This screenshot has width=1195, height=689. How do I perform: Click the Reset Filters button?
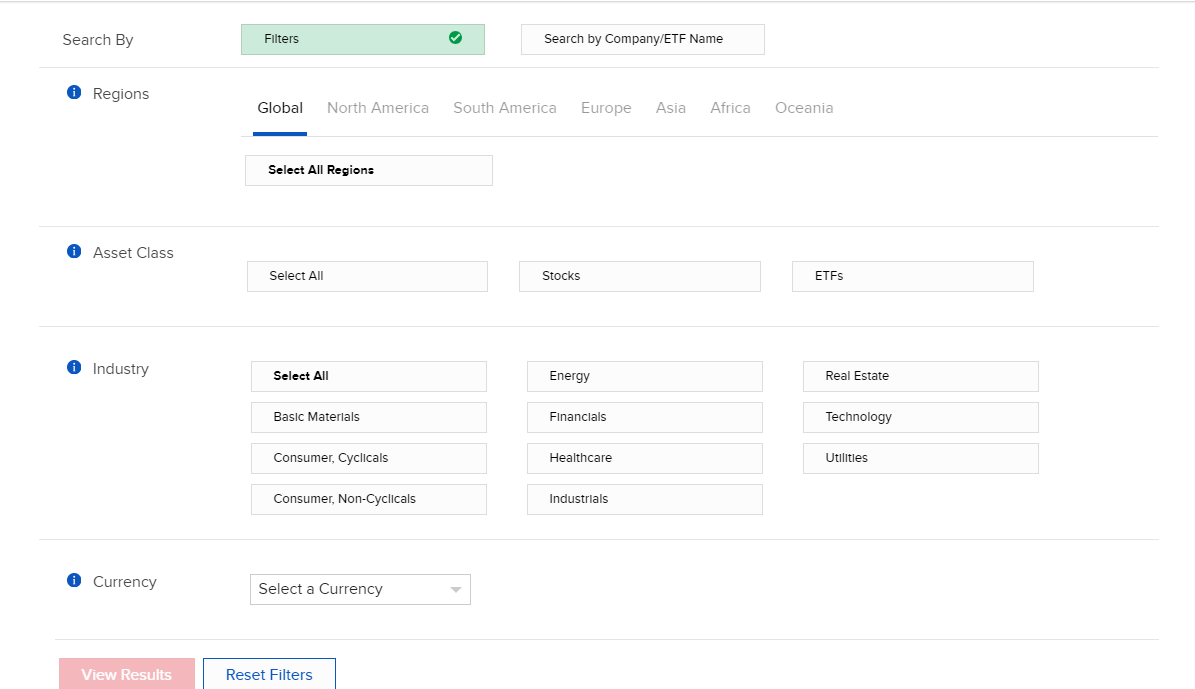(x=269, y=674)
